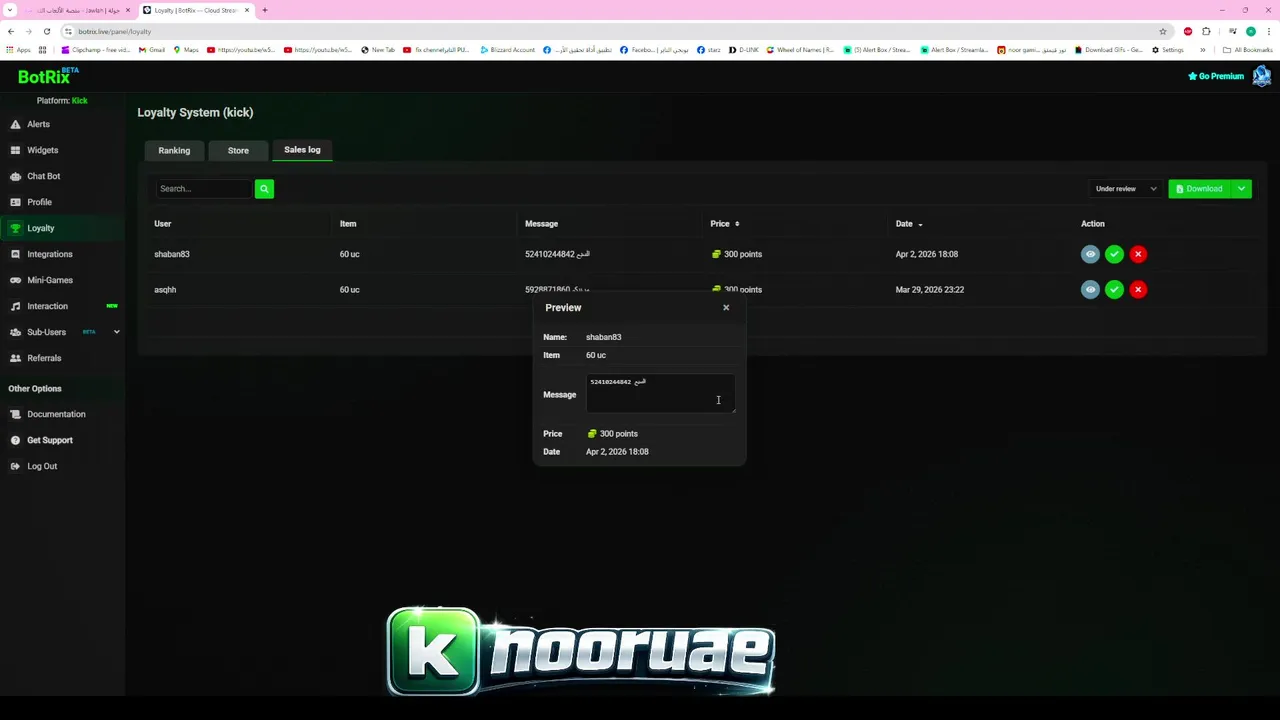The height and width of the screenshot is (720, 1280).
Task: Open Mini-Games section
Action: [49, 280]
